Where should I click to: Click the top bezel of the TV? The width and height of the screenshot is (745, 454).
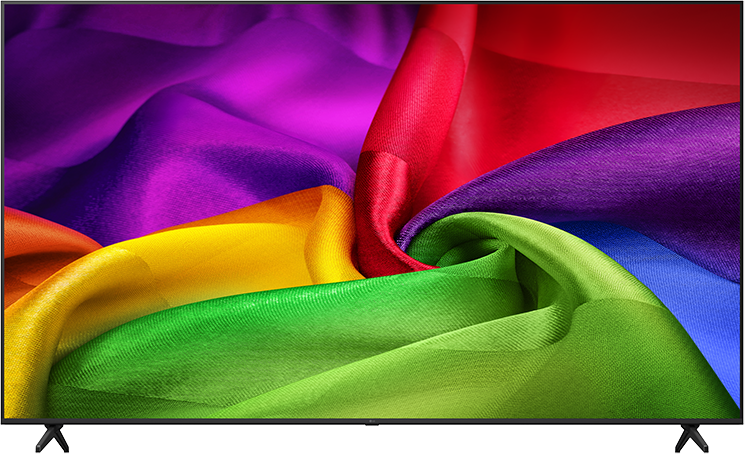[x=372, y=2]
